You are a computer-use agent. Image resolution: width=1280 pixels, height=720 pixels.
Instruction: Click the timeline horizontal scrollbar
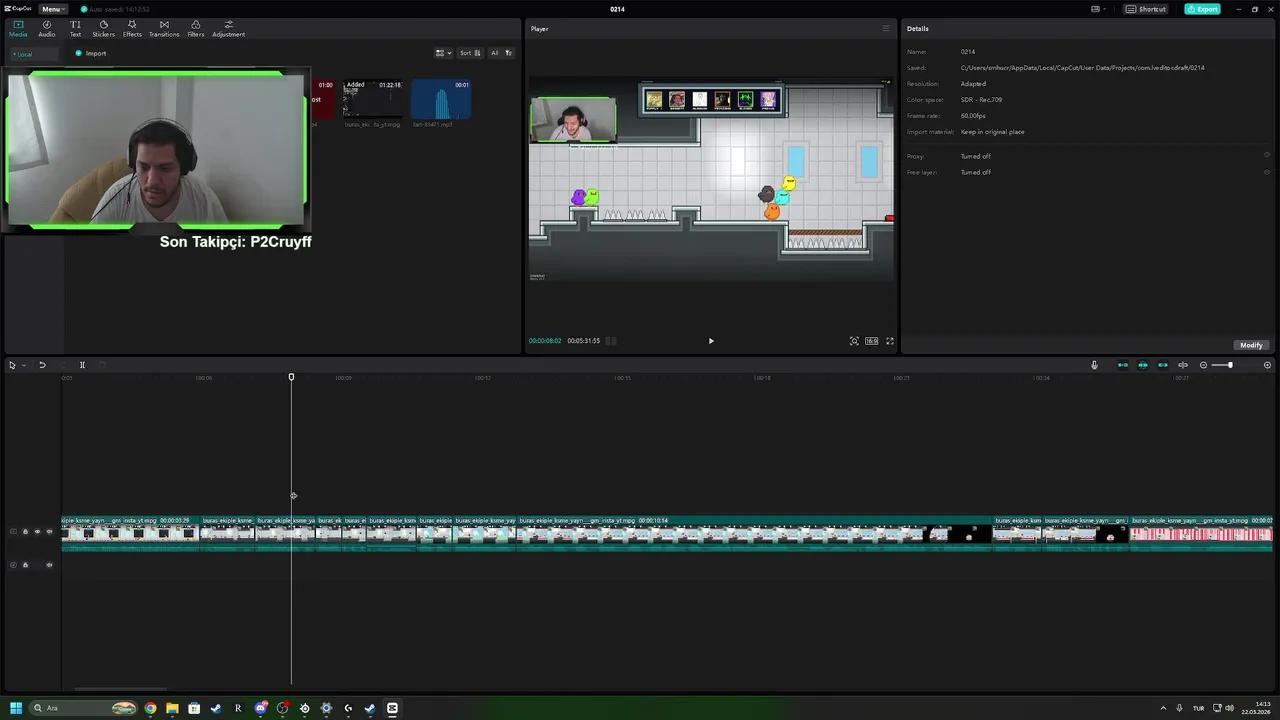pos(120,689)
